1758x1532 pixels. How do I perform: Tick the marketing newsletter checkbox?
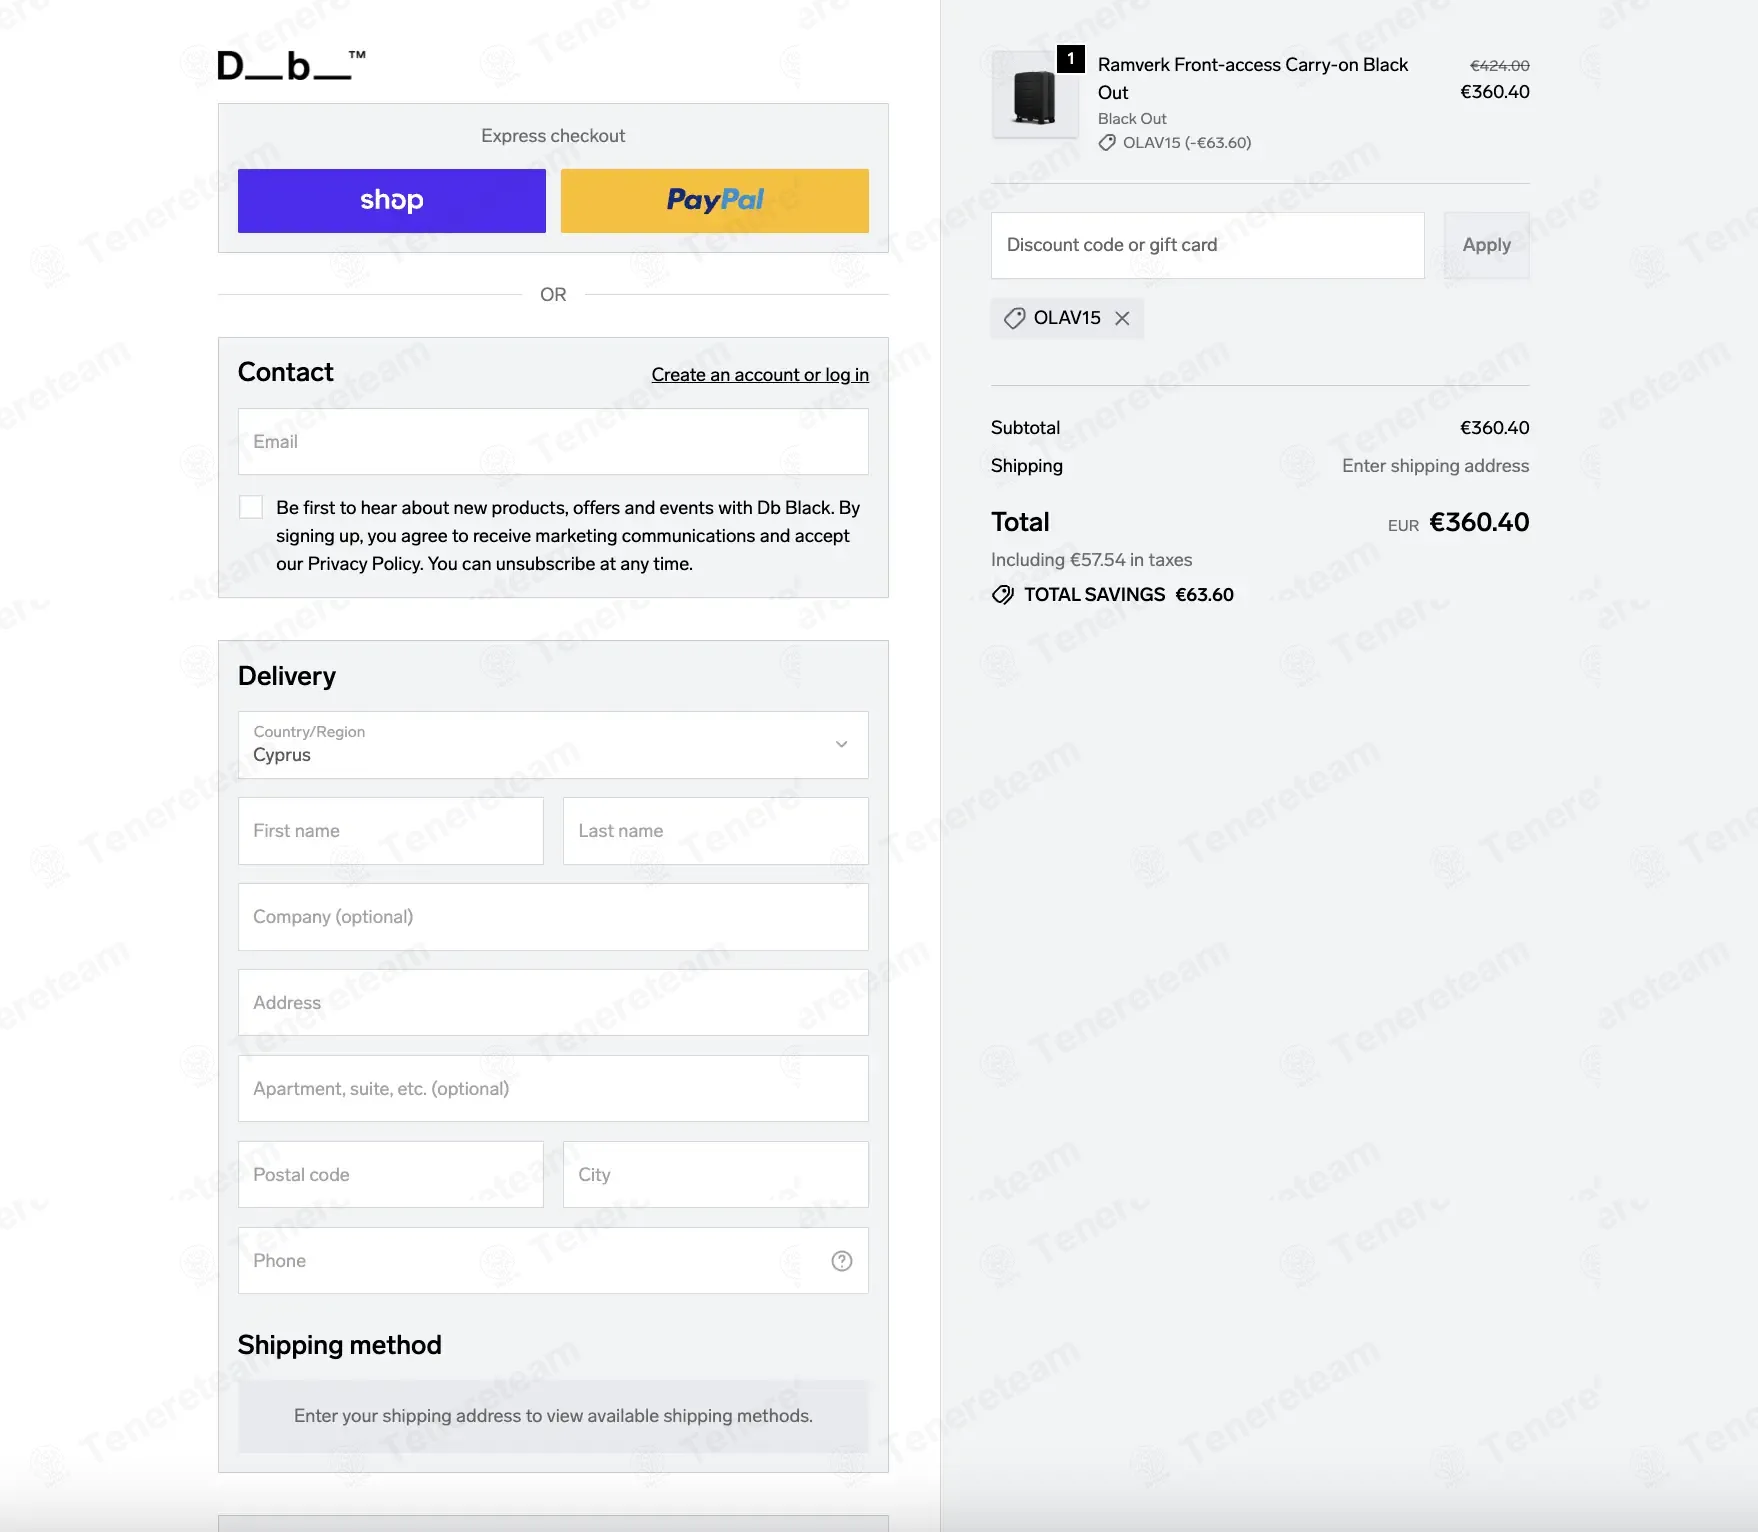click(x=251, y=507)
